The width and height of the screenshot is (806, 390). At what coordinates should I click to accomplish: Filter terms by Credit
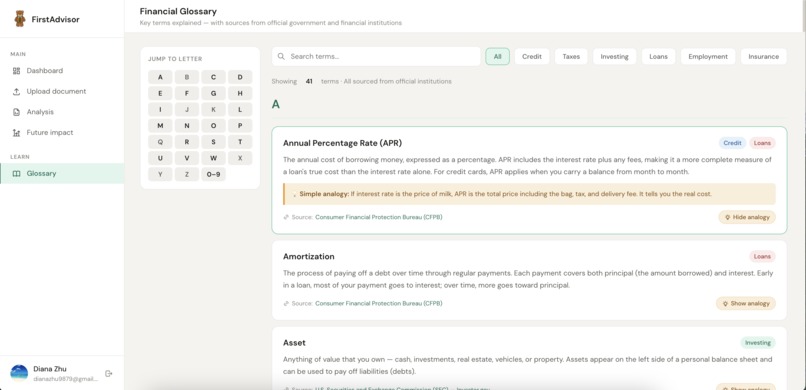[x=532, y=57]
